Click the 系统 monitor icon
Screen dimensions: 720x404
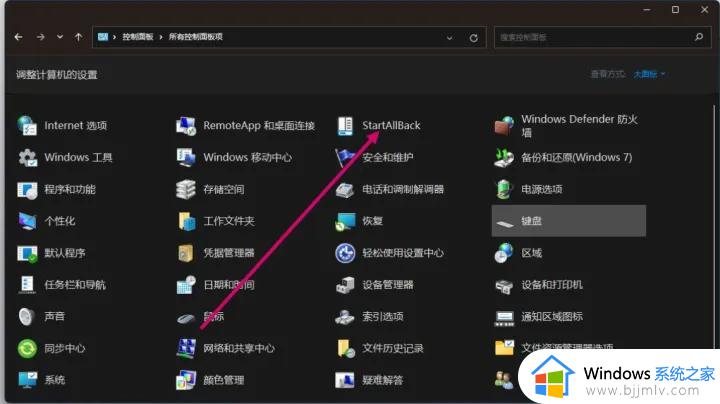point(27,380)
